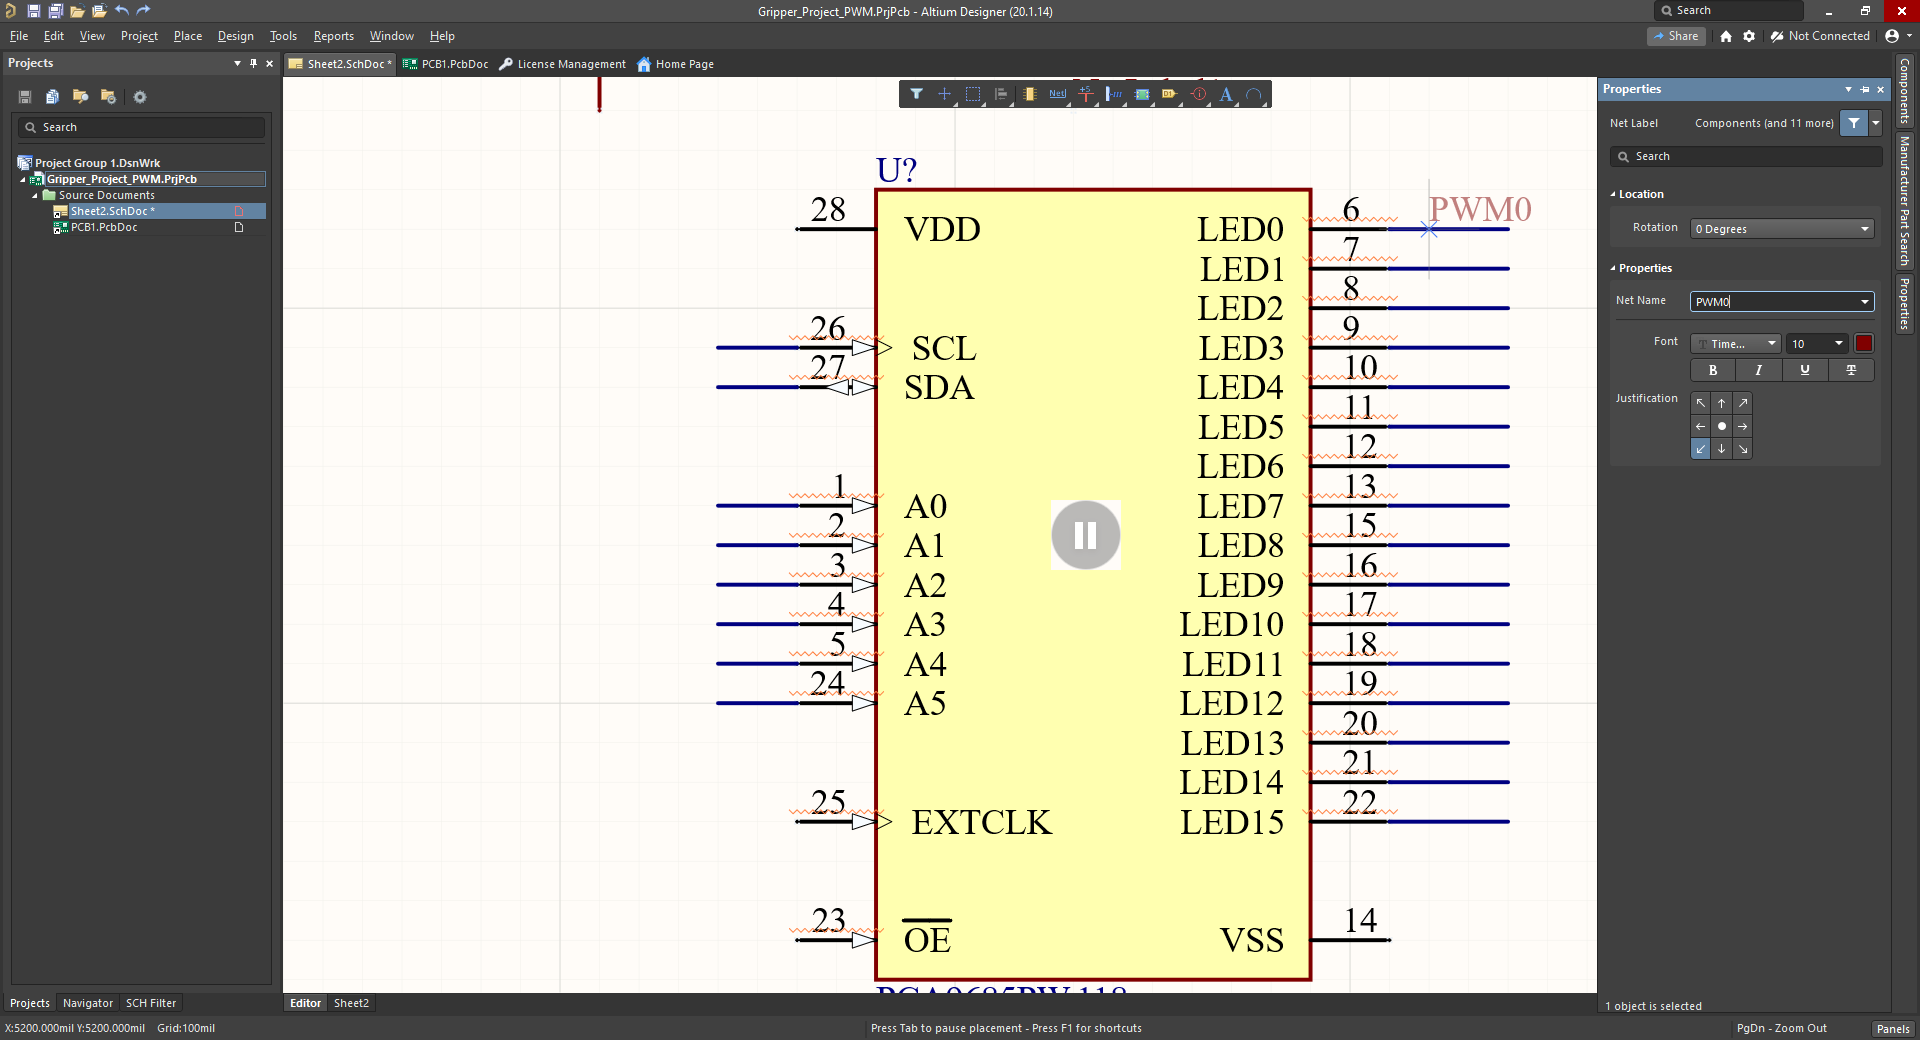Open a document with the folder icon

[77, 11]
